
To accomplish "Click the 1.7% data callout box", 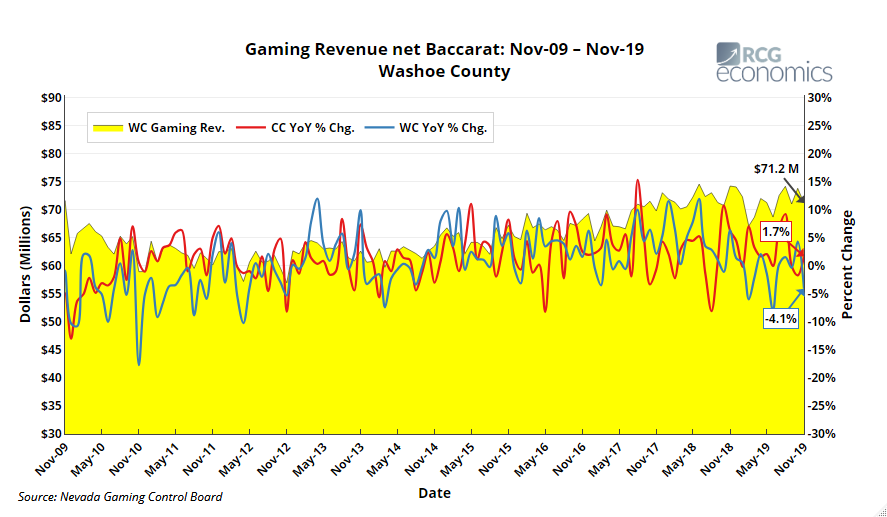I will pyautogui.click(x=776, y=232).
